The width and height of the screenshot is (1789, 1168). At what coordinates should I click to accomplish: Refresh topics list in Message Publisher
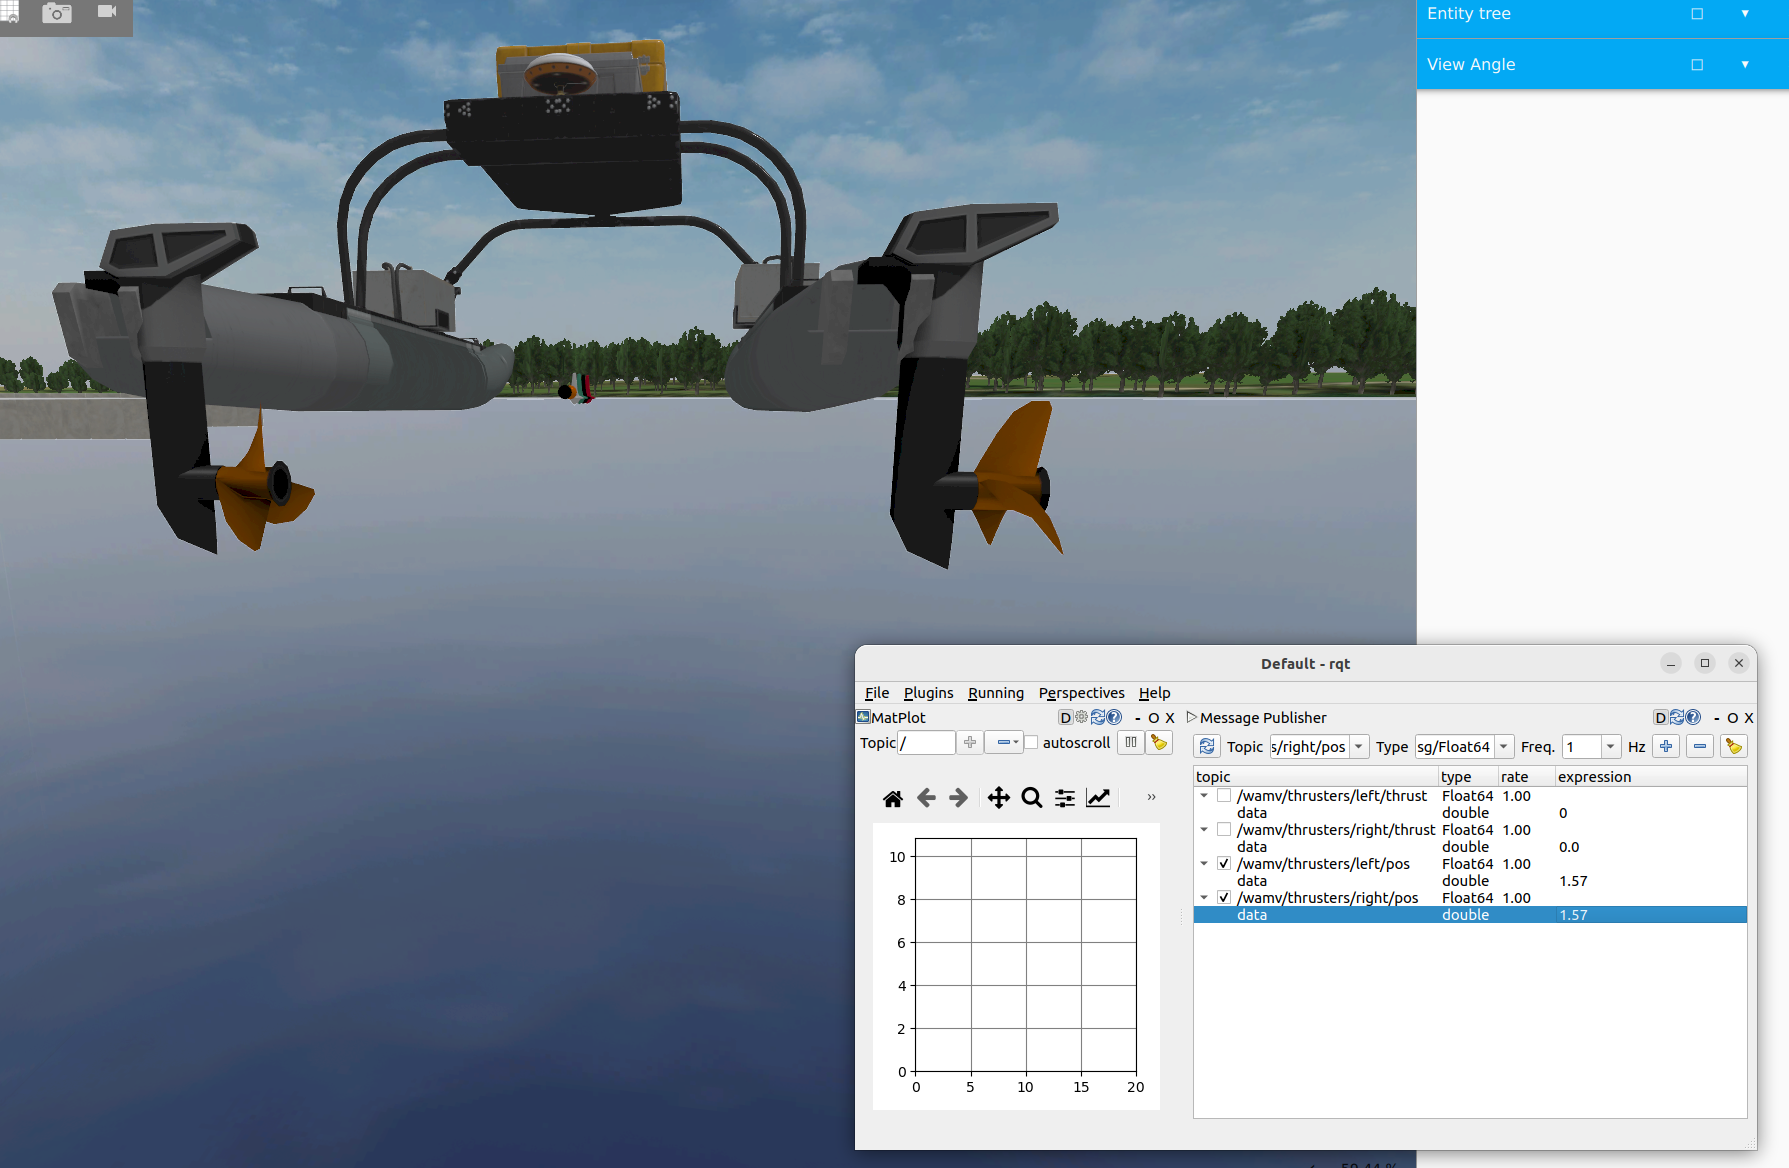point(1207,747)
